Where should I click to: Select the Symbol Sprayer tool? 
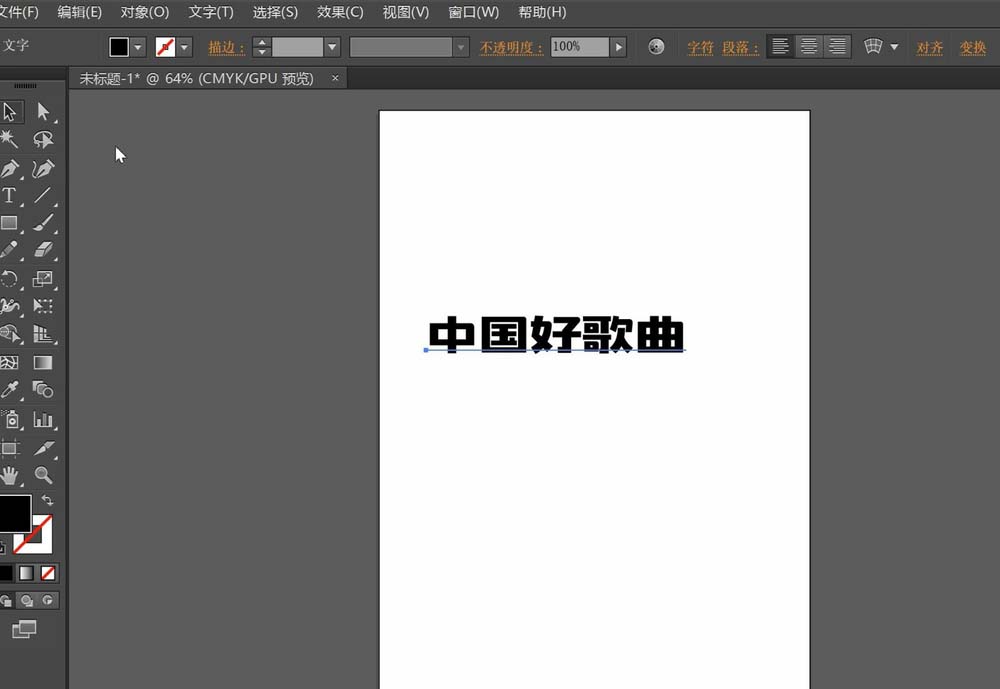point(9,419)
